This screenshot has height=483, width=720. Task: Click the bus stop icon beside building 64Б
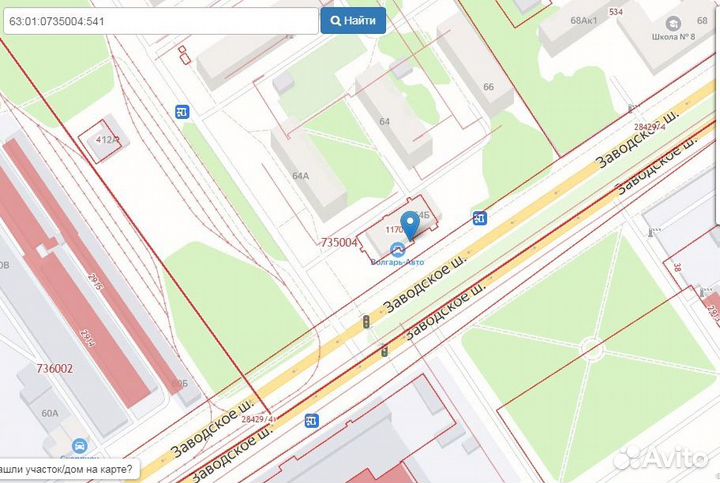coord(479,218)
